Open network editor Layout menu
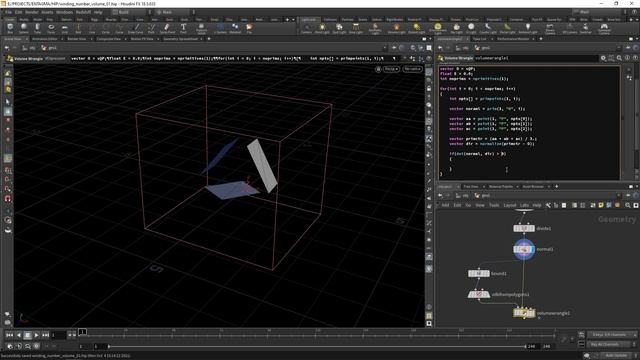640x360 pixels. pos(509,205)
